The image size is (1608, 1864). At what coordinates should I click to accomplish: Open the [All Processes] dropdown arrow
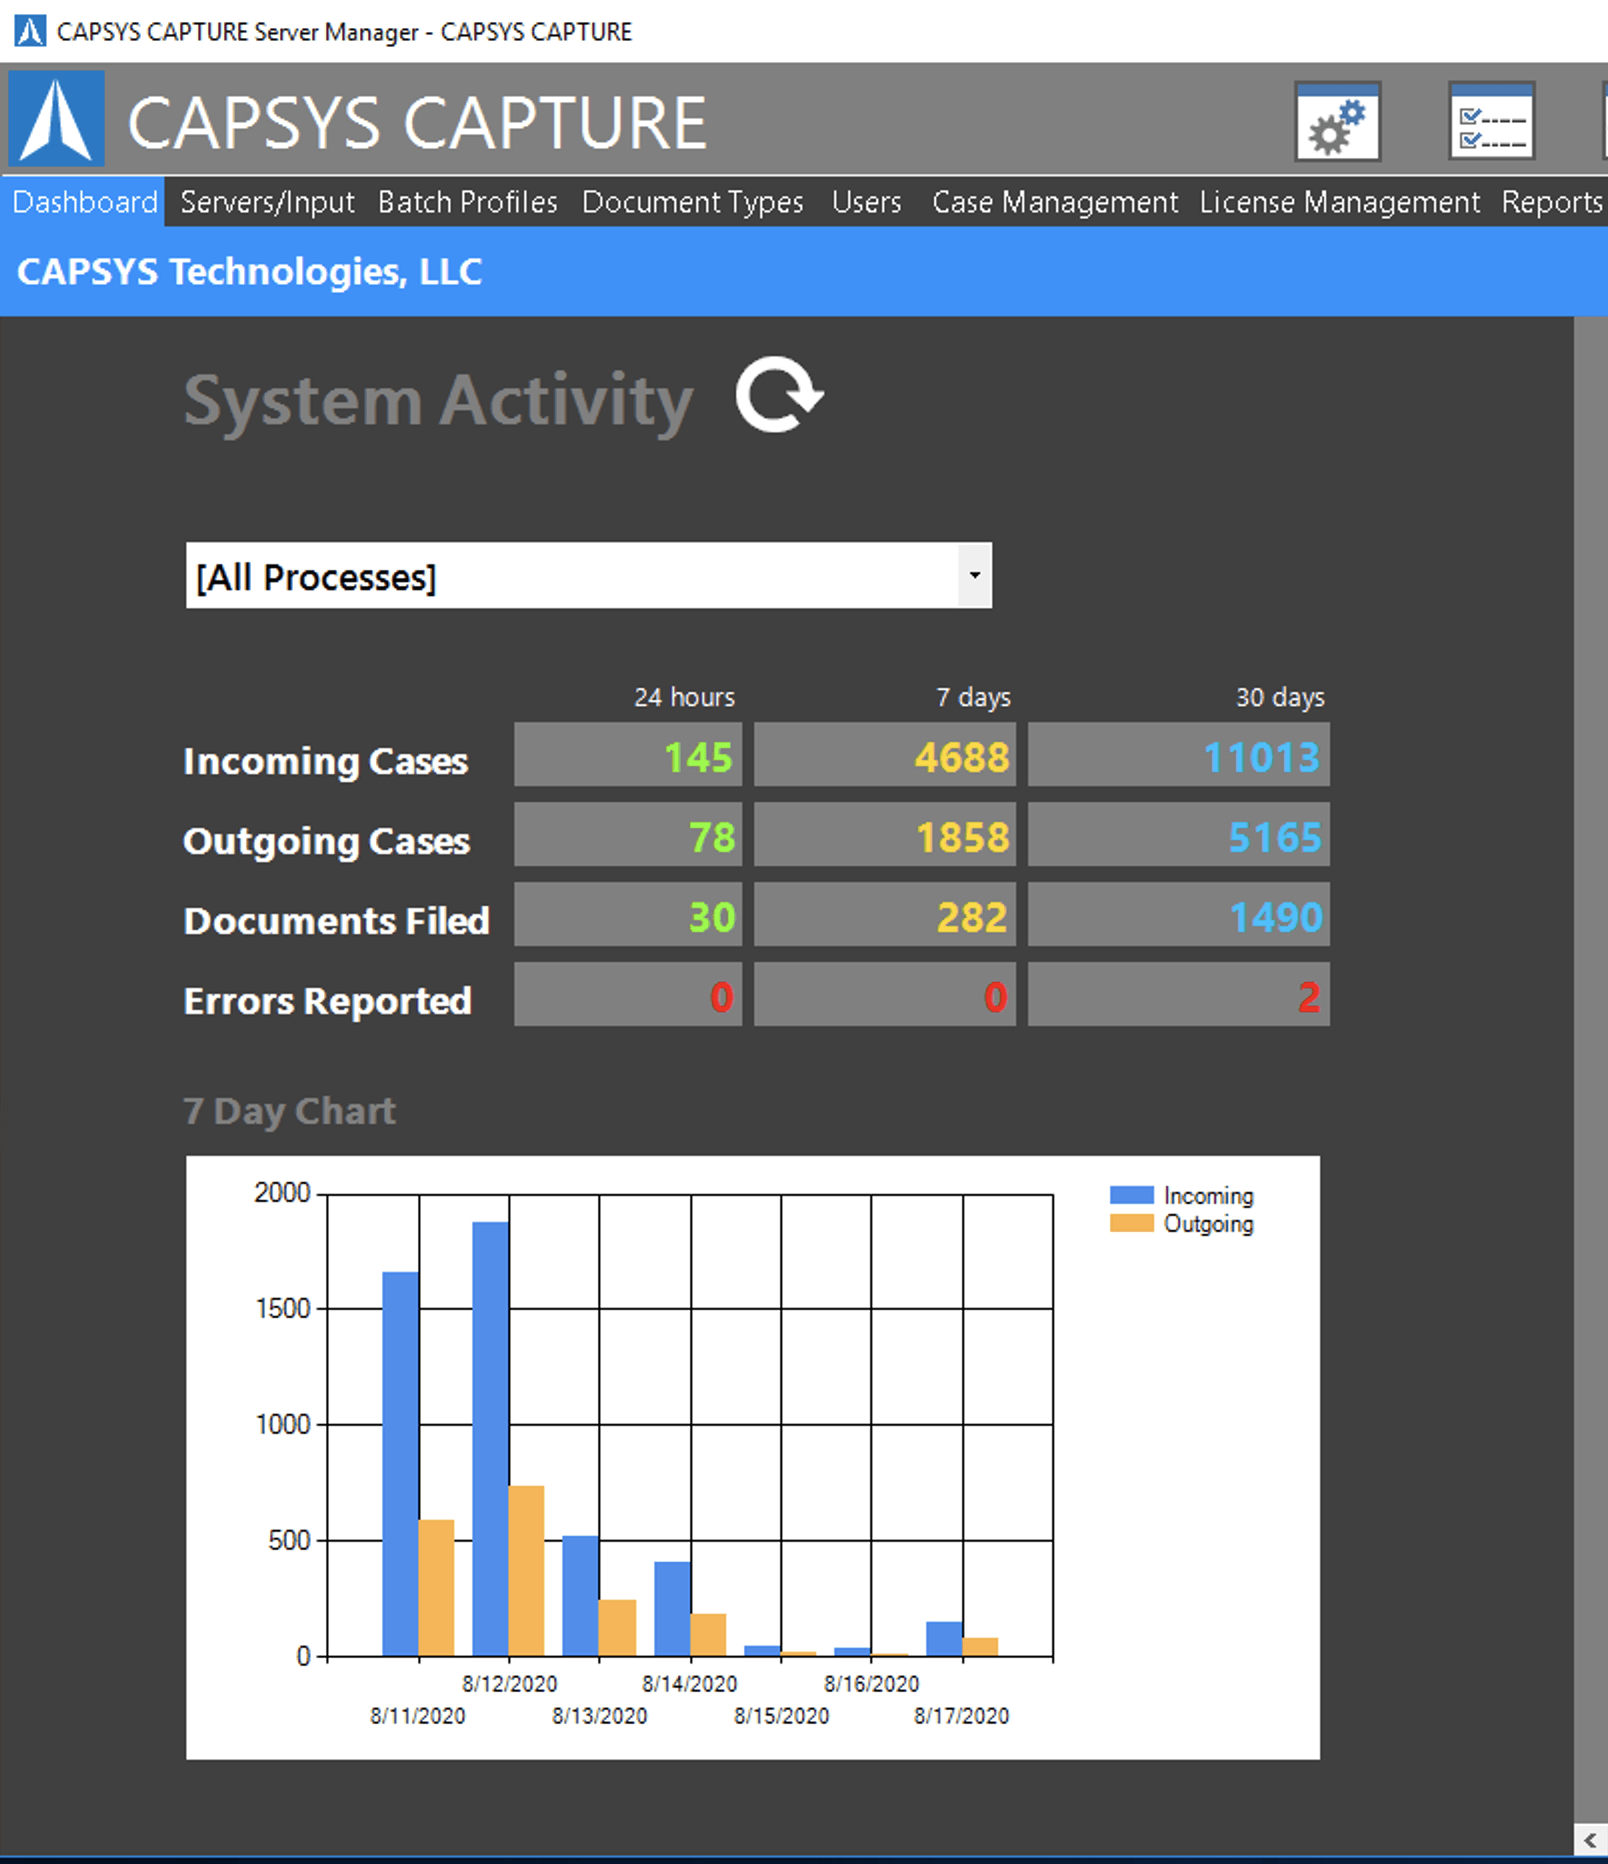[x=974, y=575]
